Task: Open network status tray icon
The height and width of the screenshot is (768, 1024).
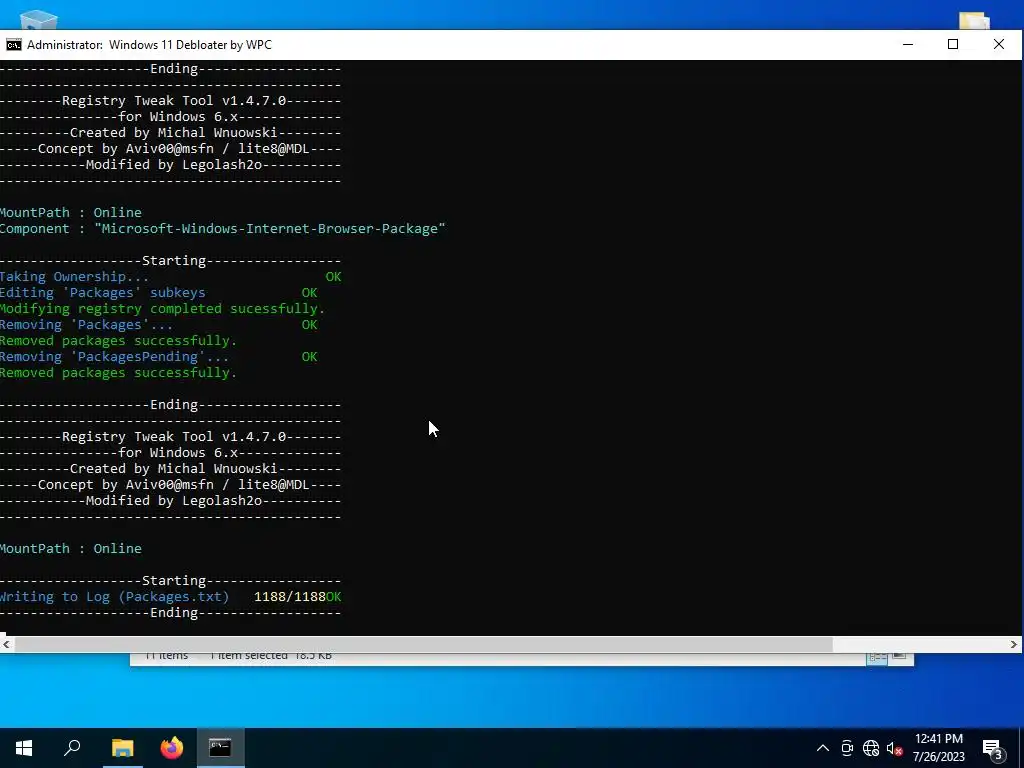Action: 871,748
